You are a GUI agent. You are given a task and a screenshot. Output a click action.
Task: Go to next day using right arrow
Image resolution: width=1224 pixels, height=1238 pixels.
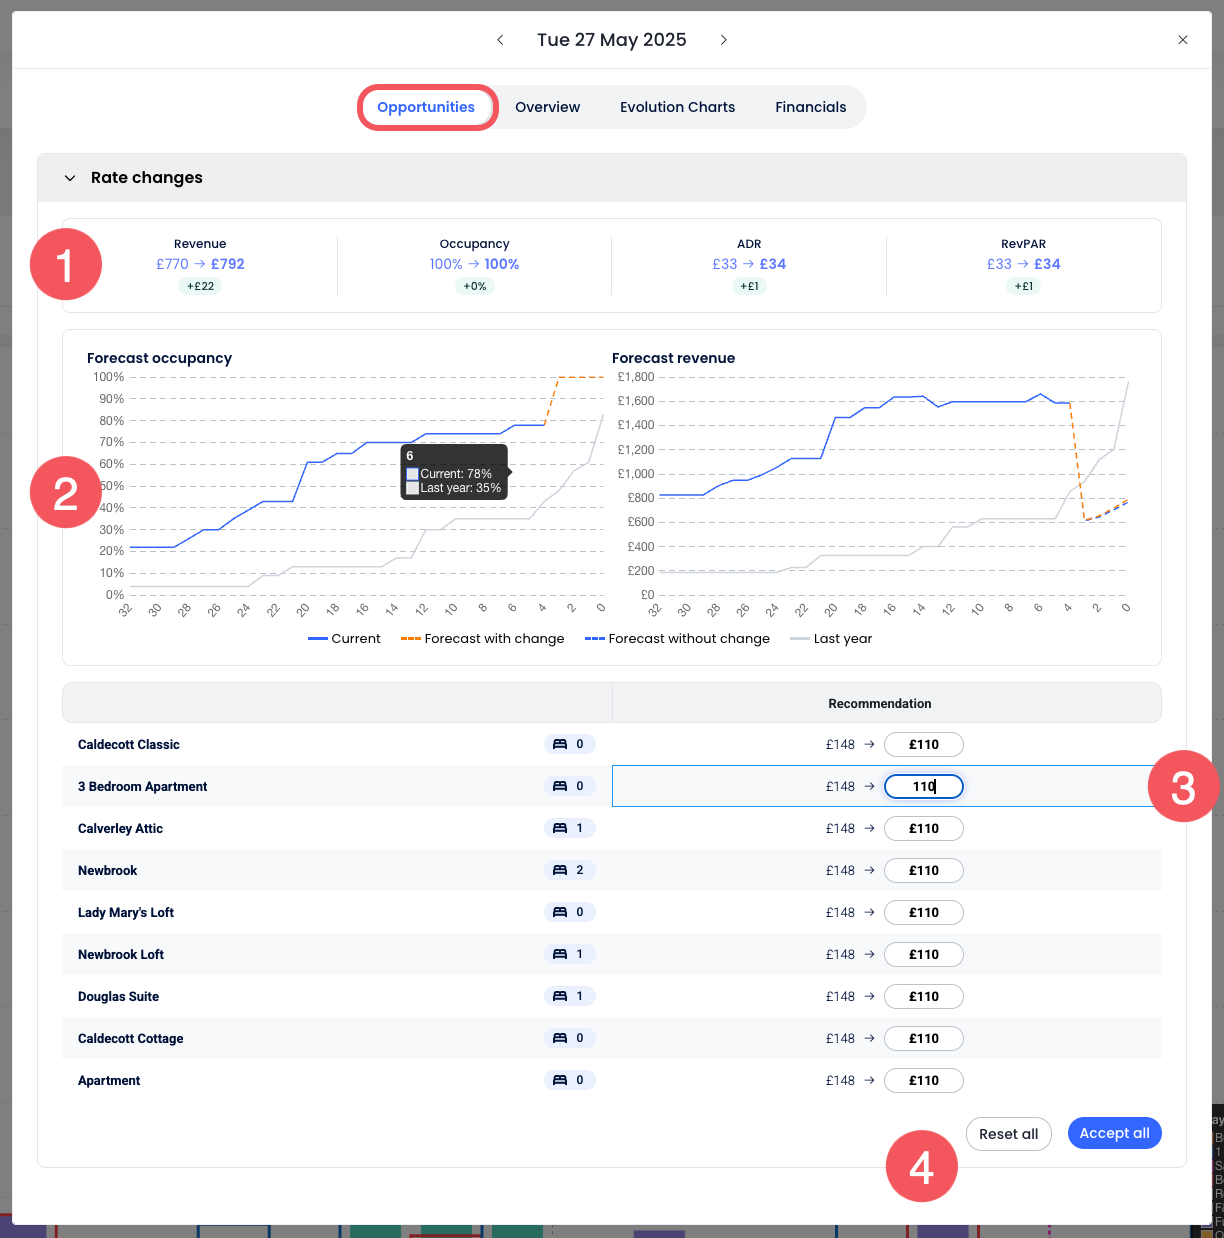724,40
